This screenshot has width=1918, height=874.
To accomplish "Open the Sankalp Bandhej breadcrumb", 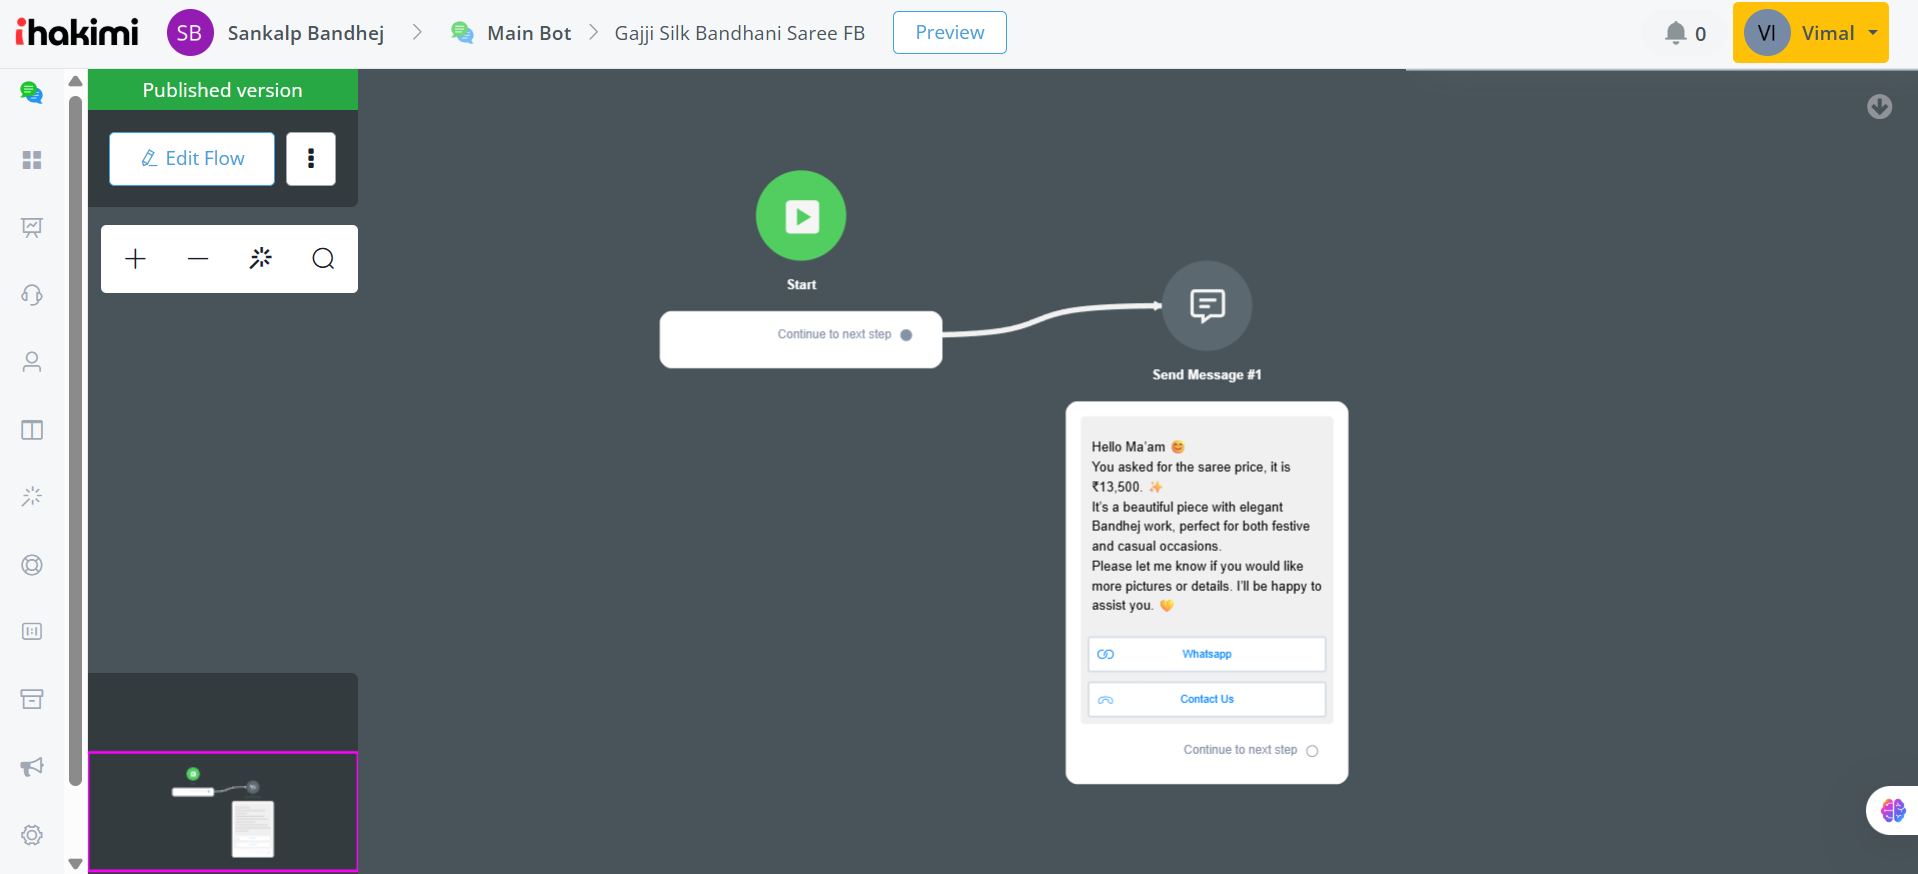I will (306, 33).
